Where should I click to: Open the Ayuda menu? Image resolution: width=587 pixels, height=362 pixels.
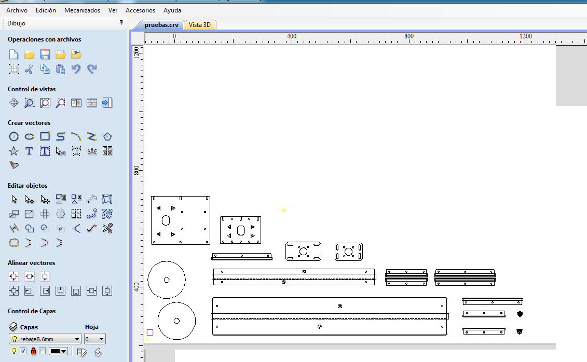pyautogui.click(x=172, y=10)
